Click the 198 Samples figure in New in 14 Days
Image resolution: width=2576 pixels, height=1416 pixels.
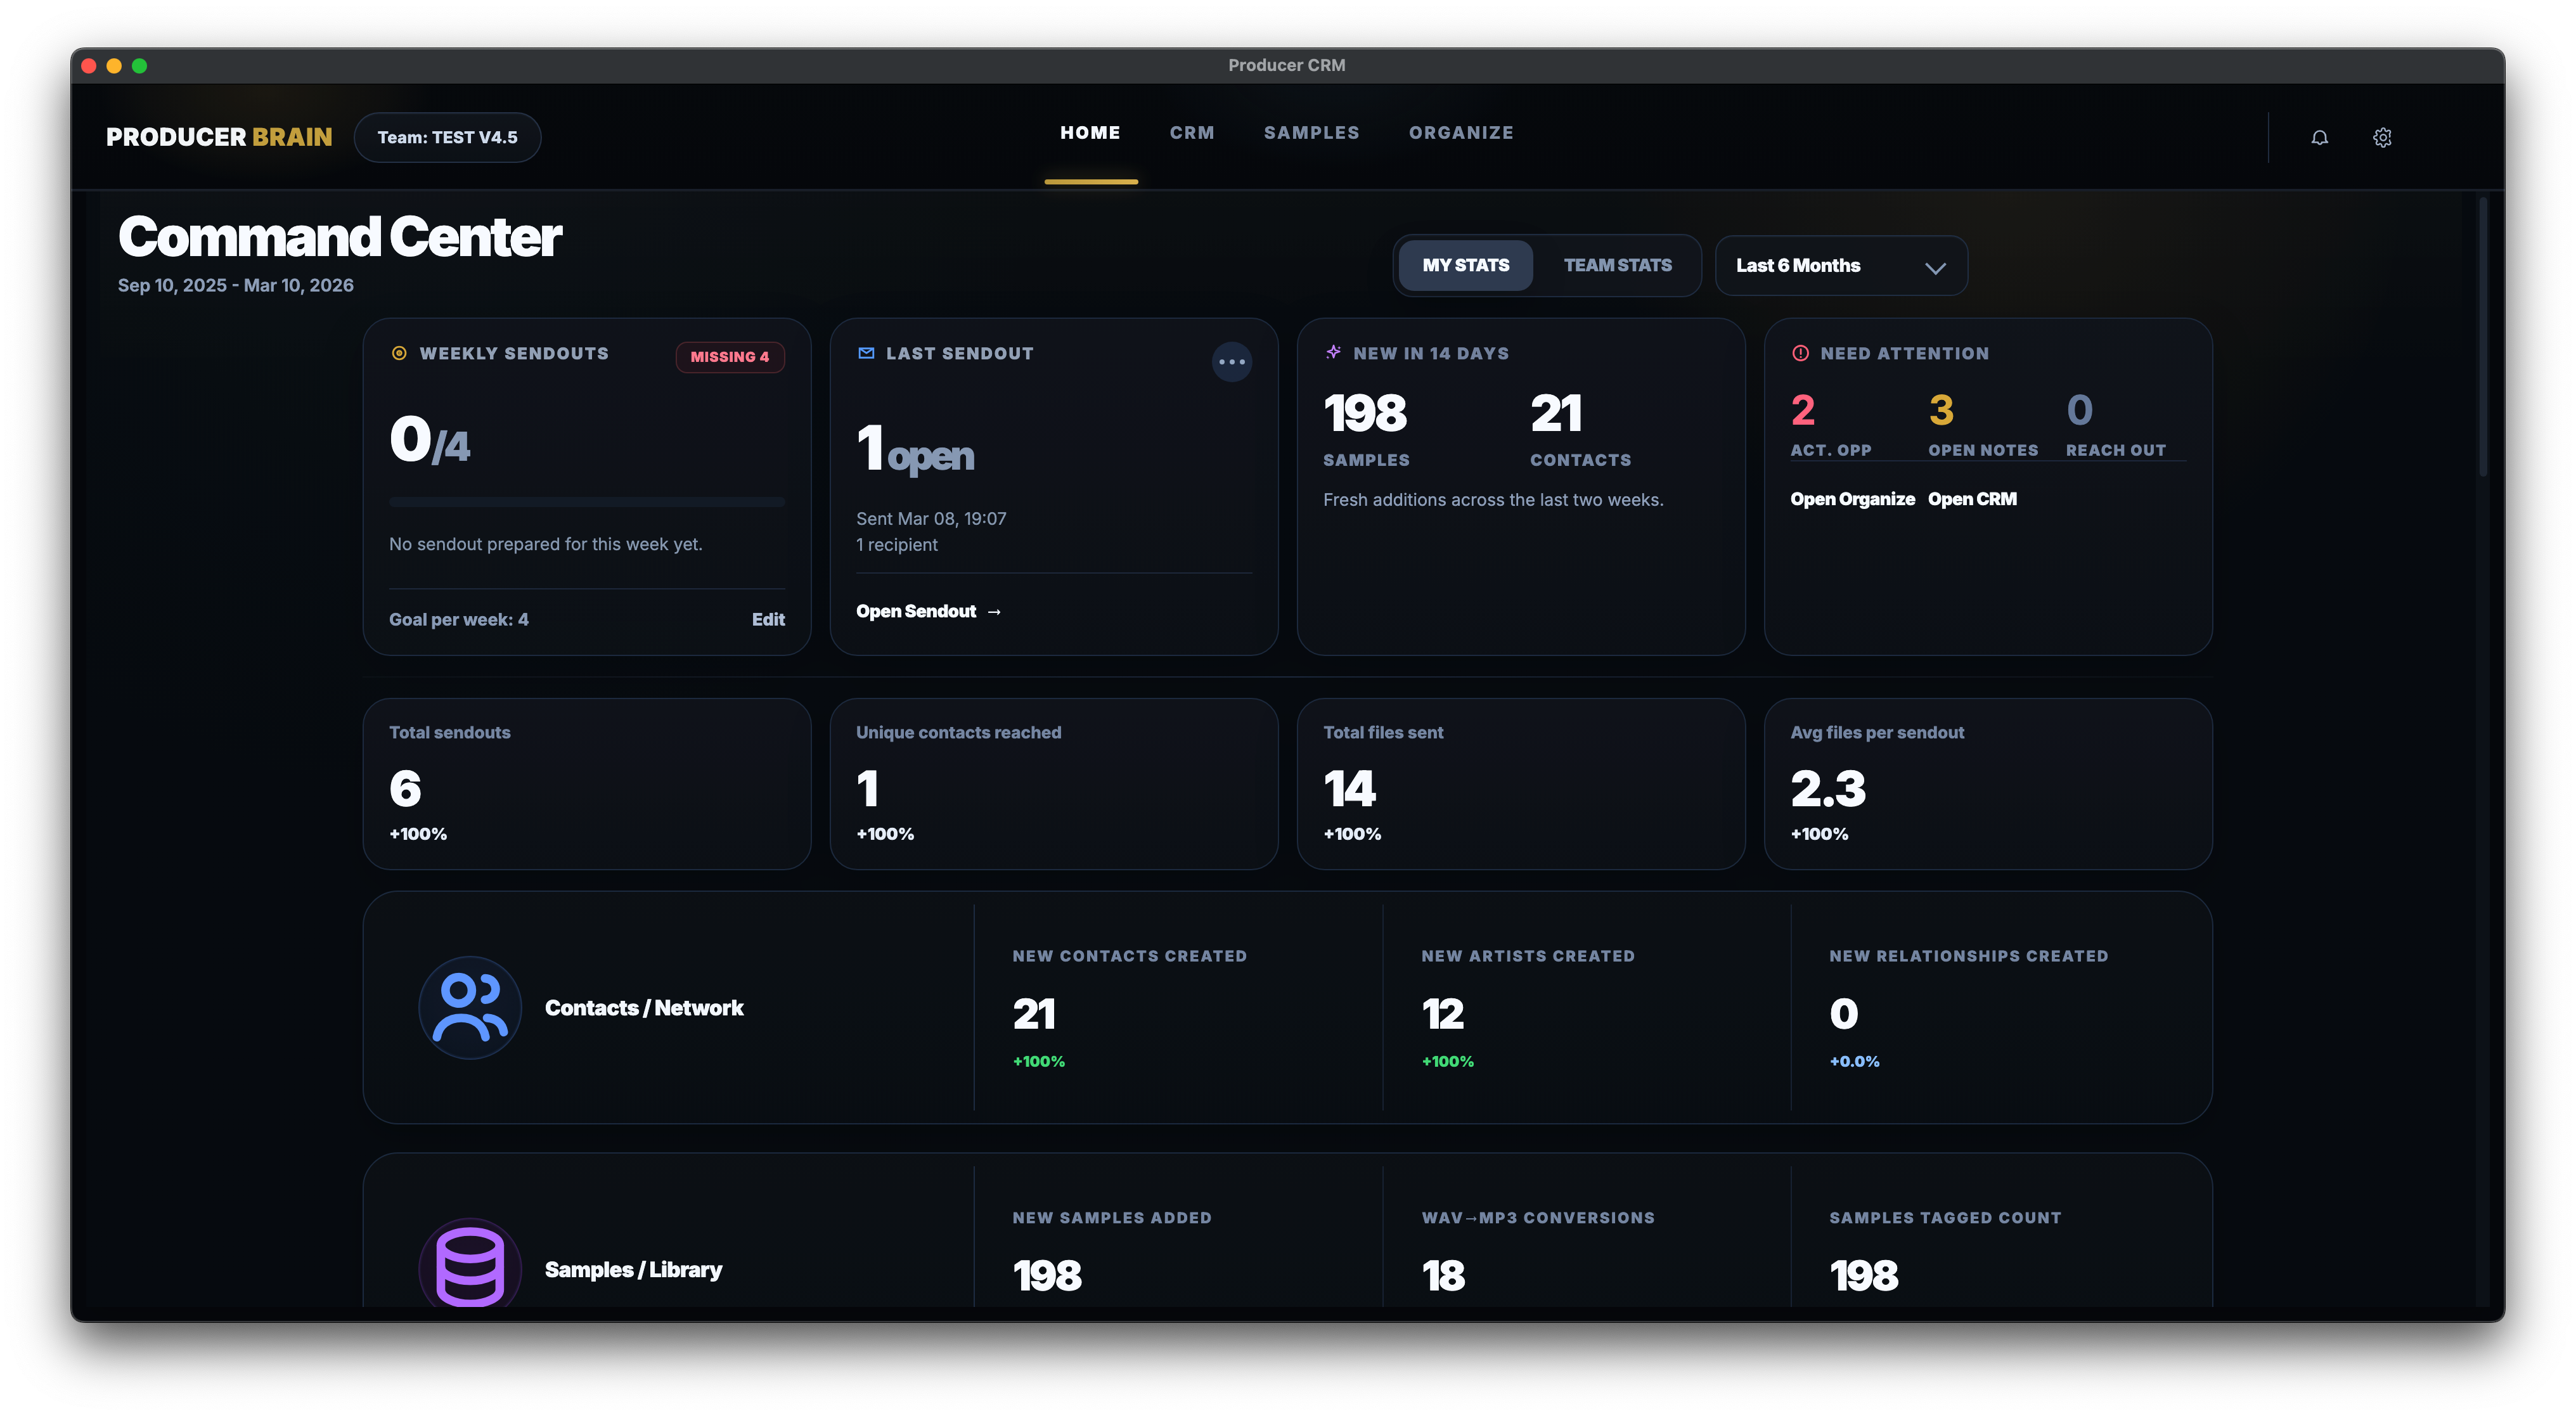(1365, 413)
